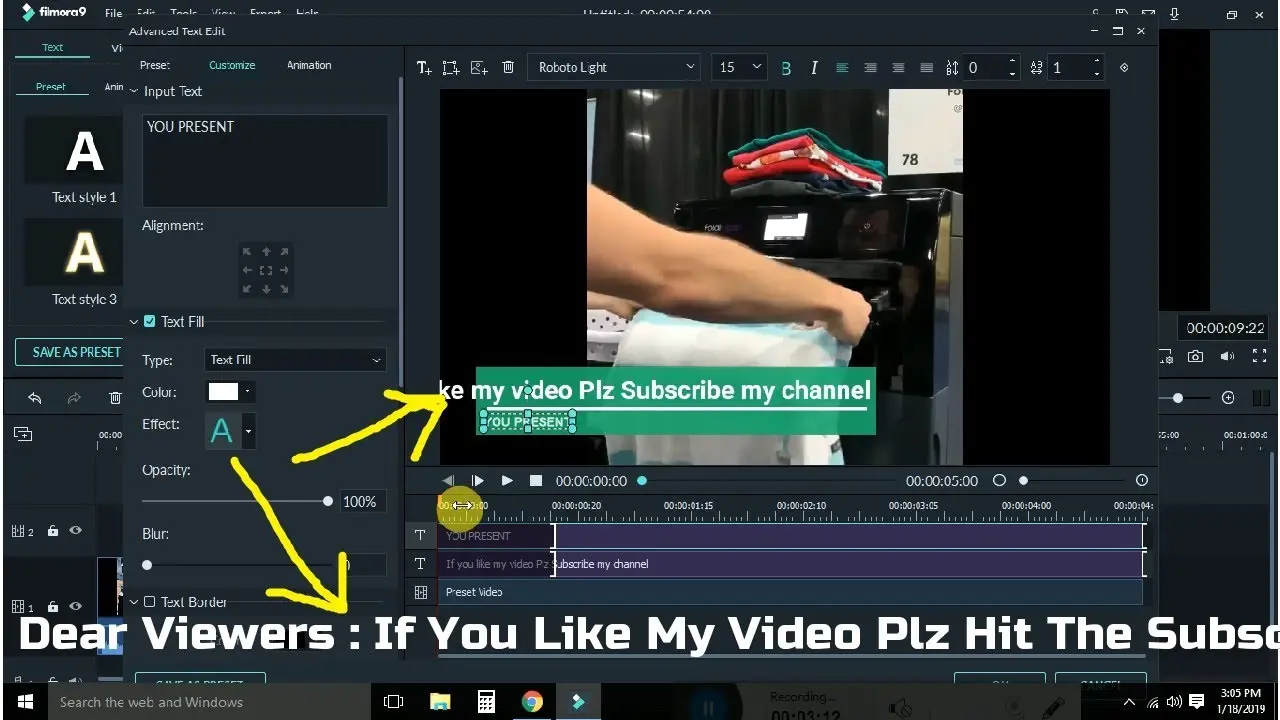Click the add image icon in toolbar

(479, 68)
